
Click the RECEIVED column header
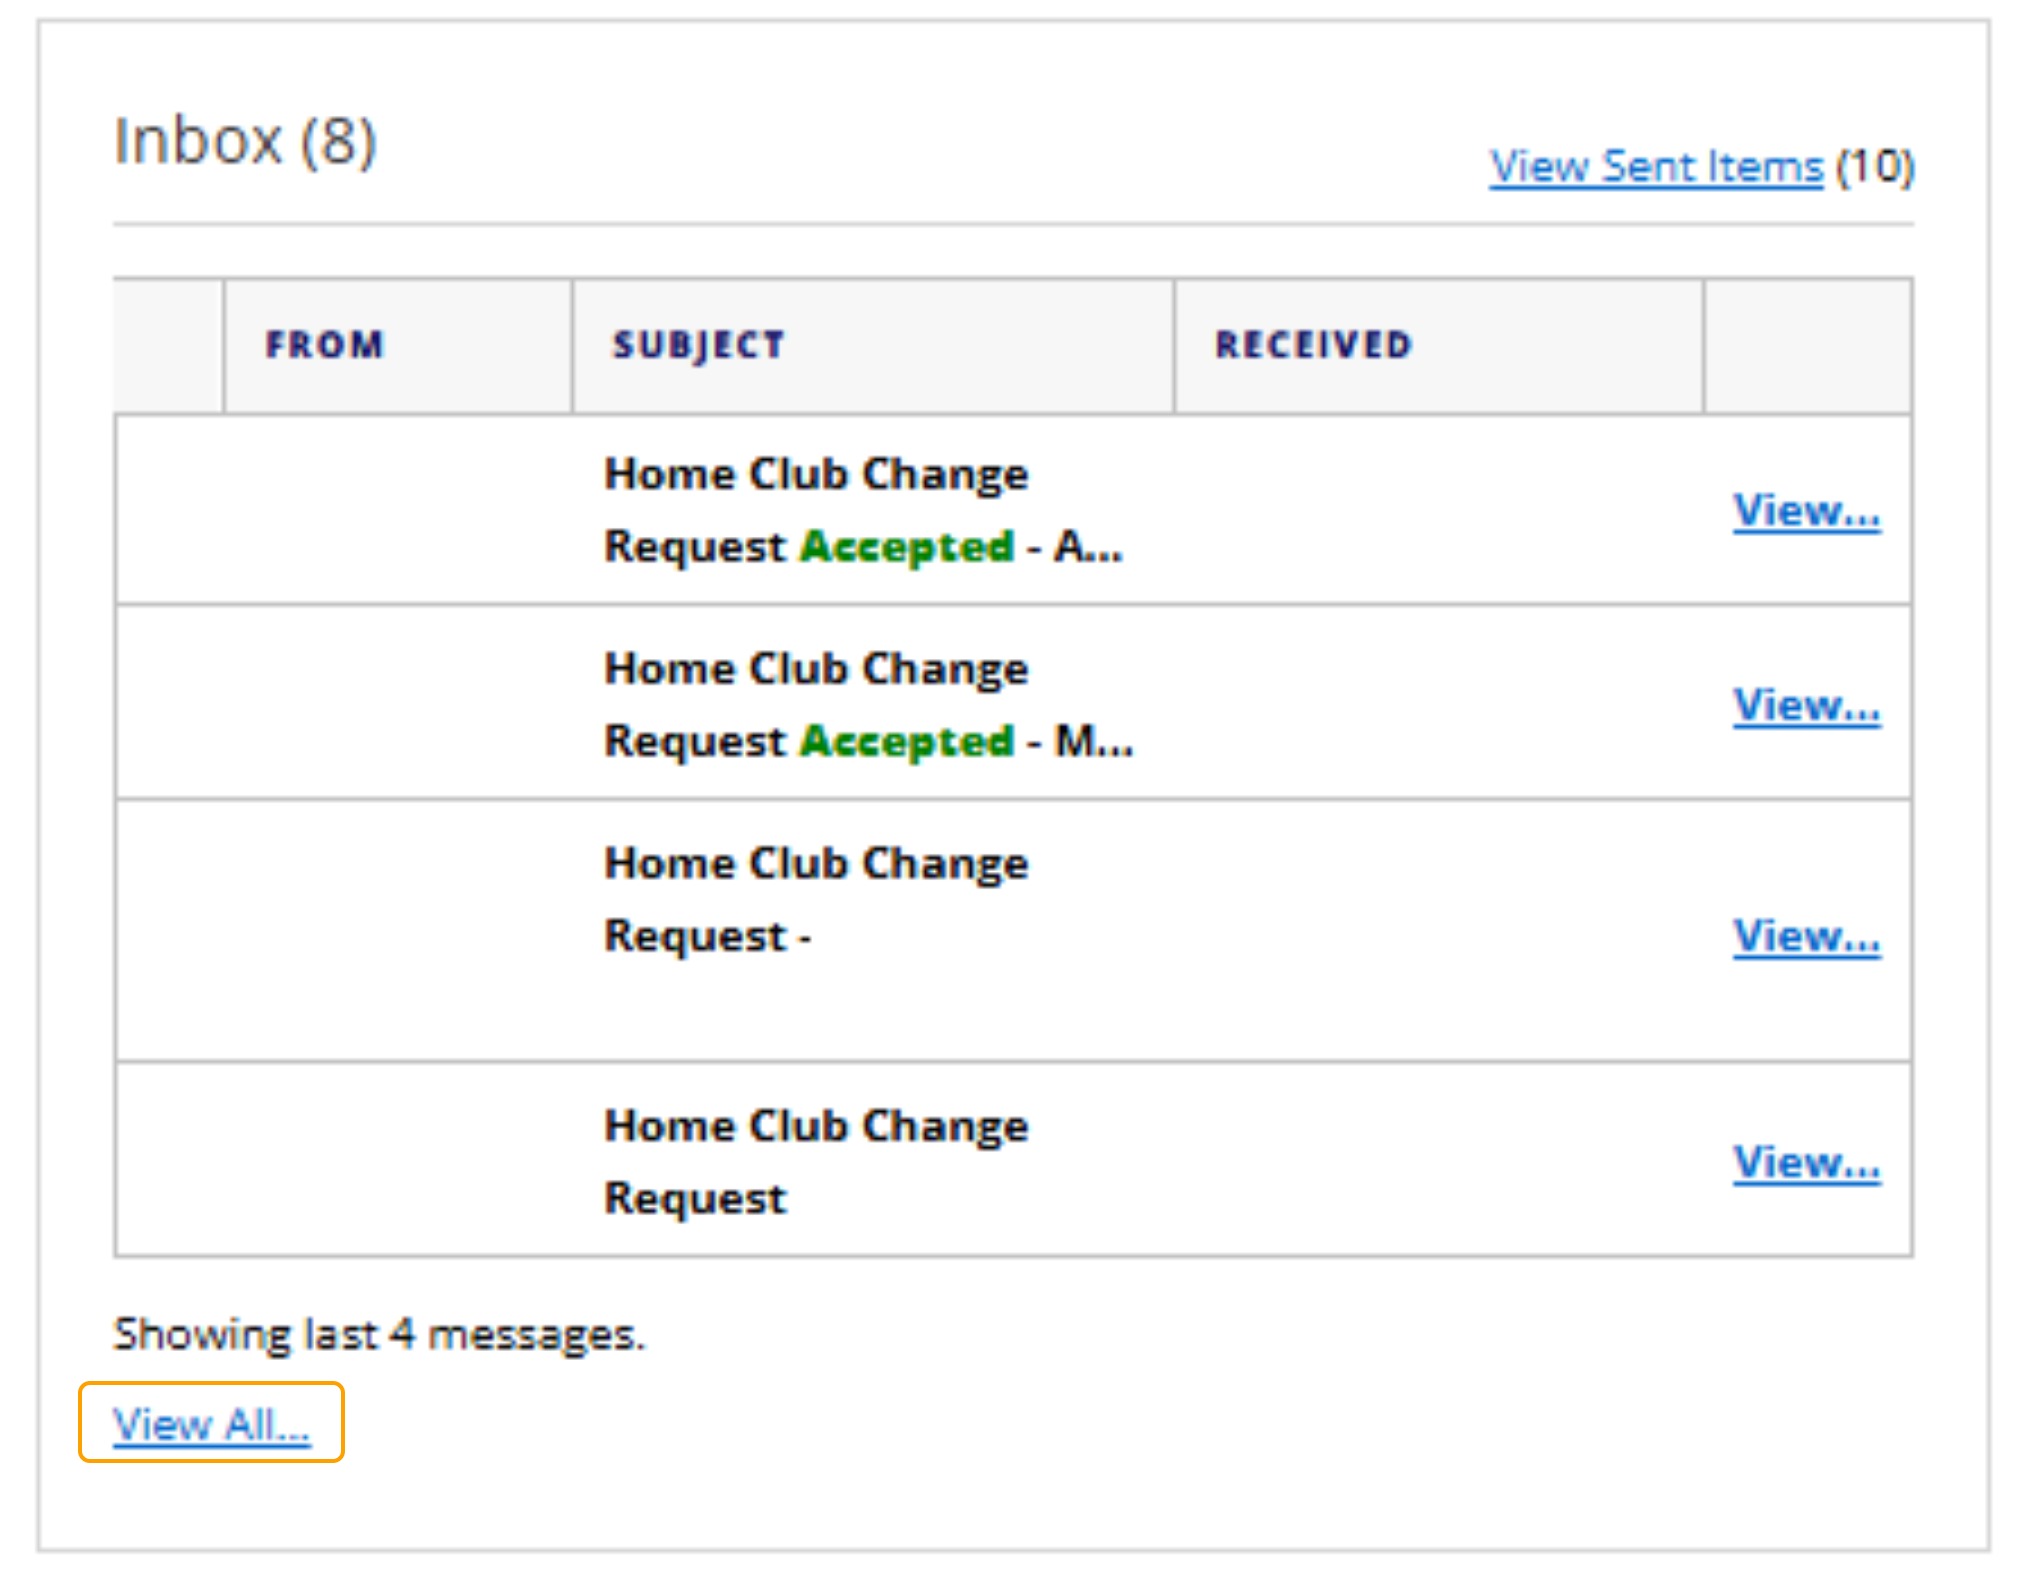pos(1312,345)
